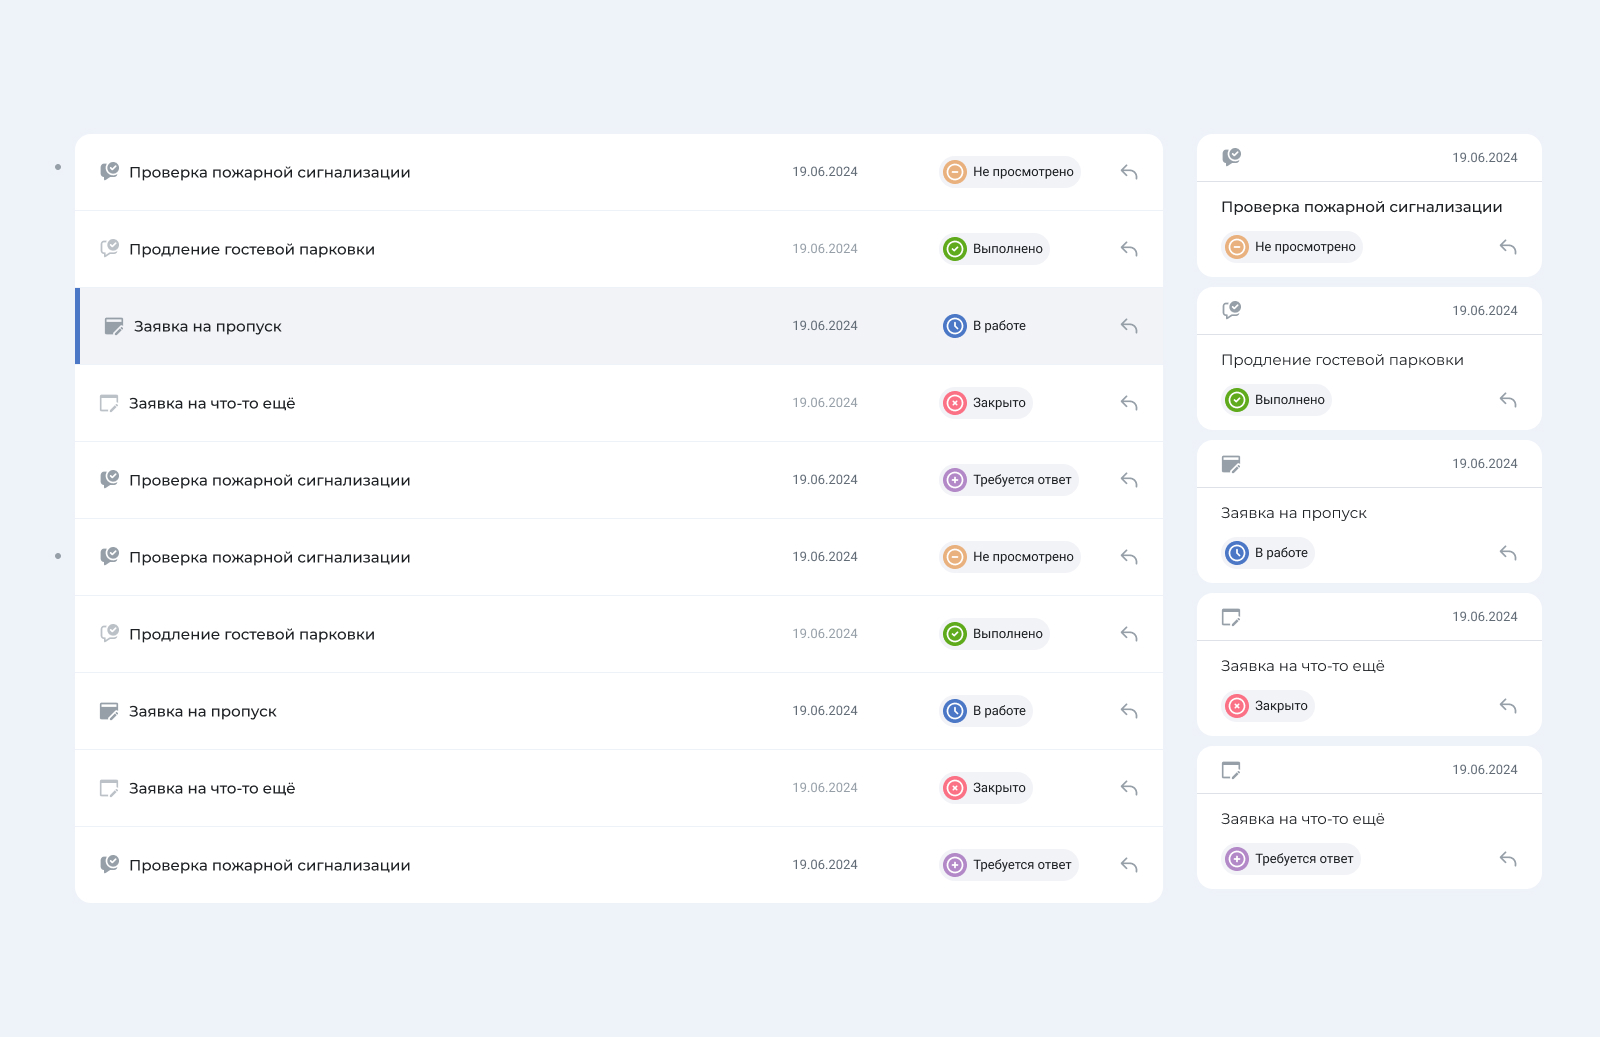Click reply arrow in last list row
The height and width of the screenshot is (1037, 1600).
(x=1129, y=865)
